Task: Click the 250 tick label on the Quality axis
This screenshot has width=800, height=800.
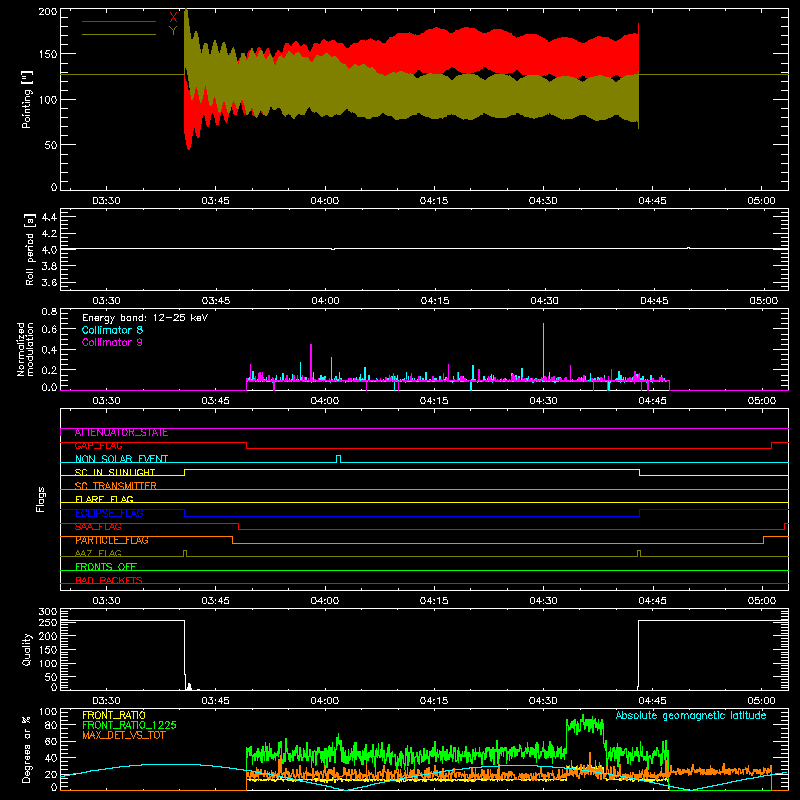Action: [x=47, y=623]
